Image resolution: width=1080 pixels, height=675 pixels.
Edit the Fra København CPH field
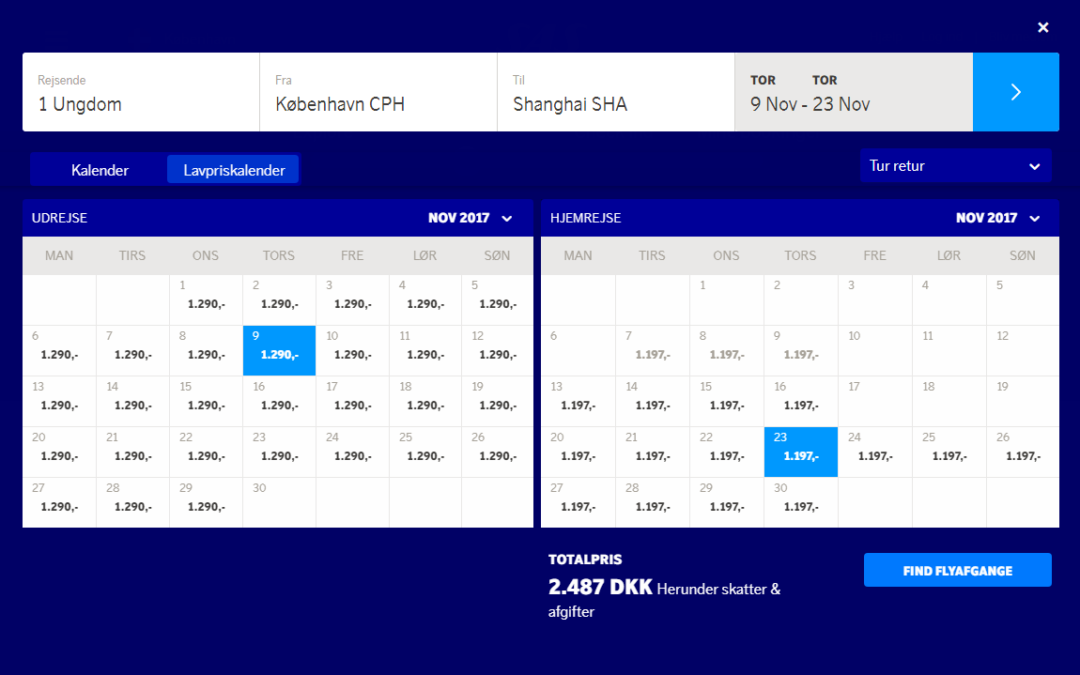[x=378, y=92]
